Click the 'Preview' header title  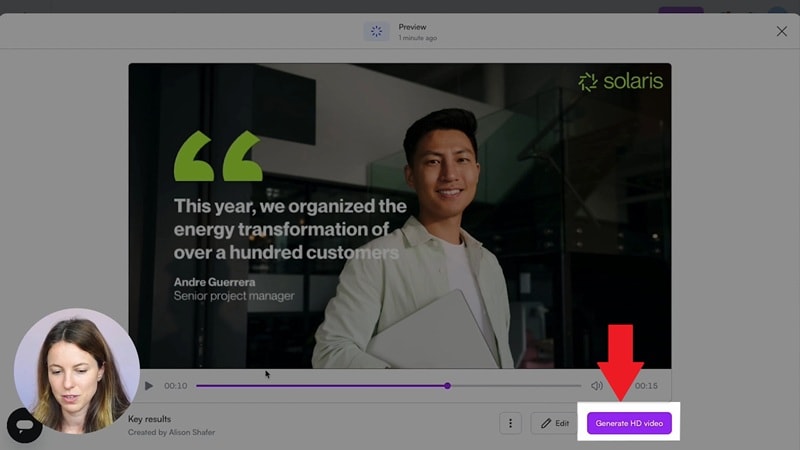(412, 27)
